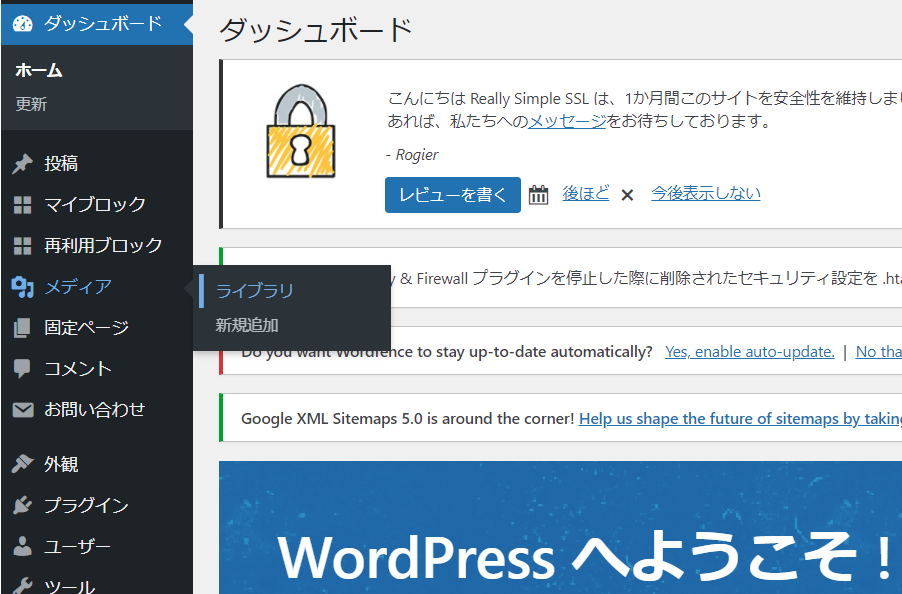Click the speech bubble icon beside コメント

click(23, 369)
